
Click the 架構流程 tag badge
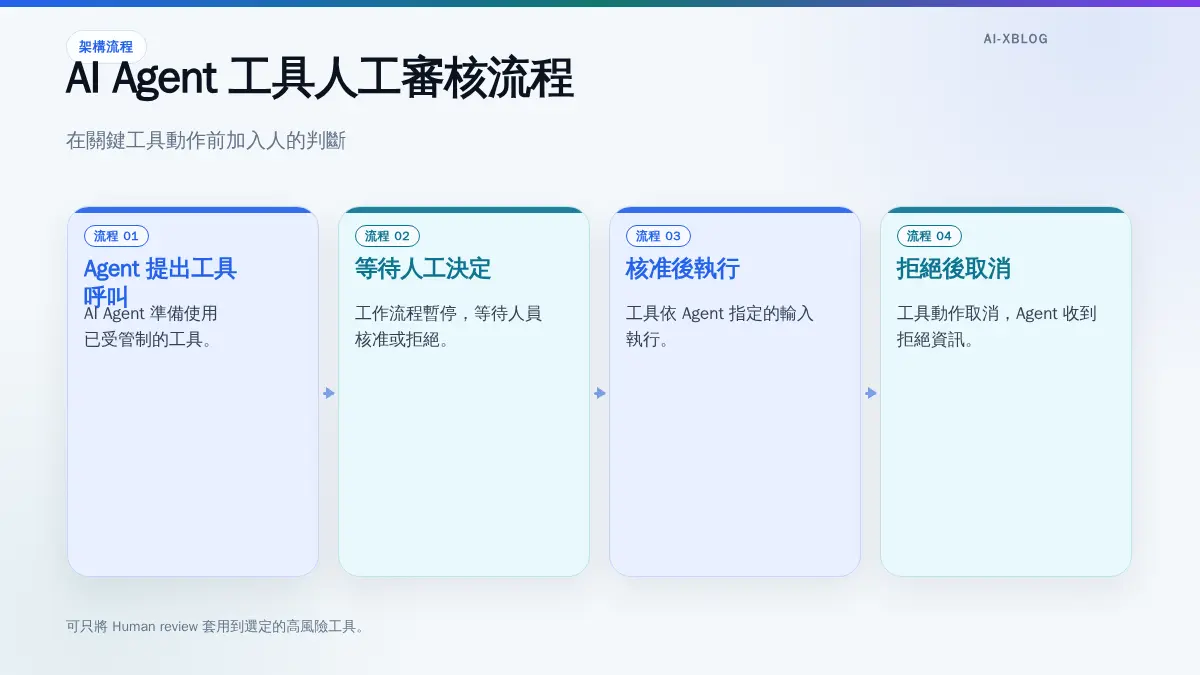[x=106, y=47]
